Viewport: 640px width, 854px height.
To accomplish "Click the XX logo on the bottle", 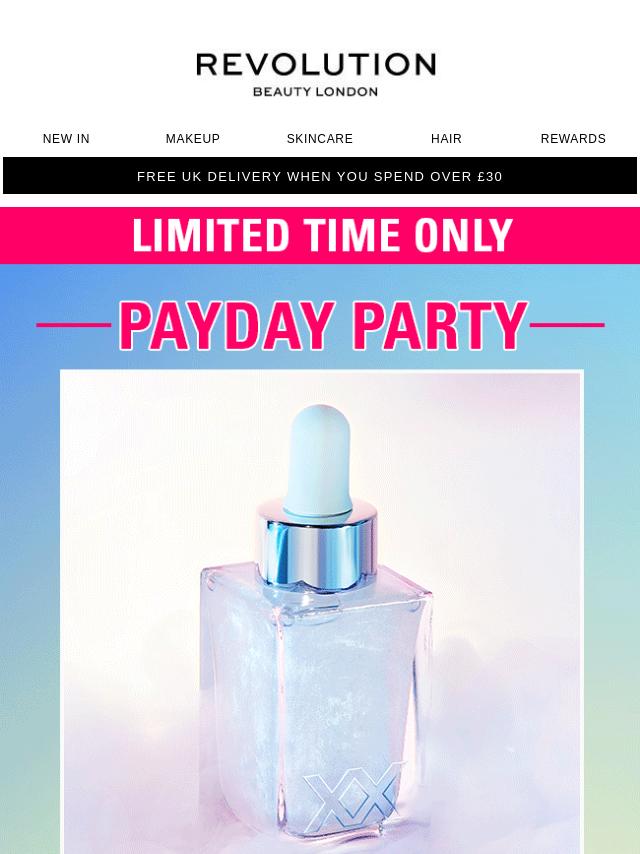I will [x=354, y=797].
